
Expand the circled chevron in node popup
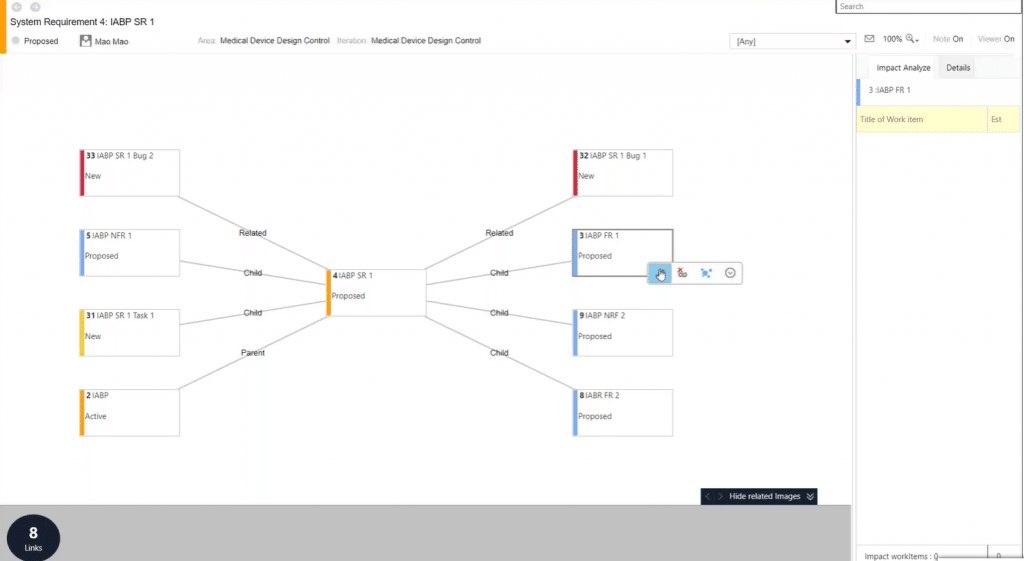730,273
